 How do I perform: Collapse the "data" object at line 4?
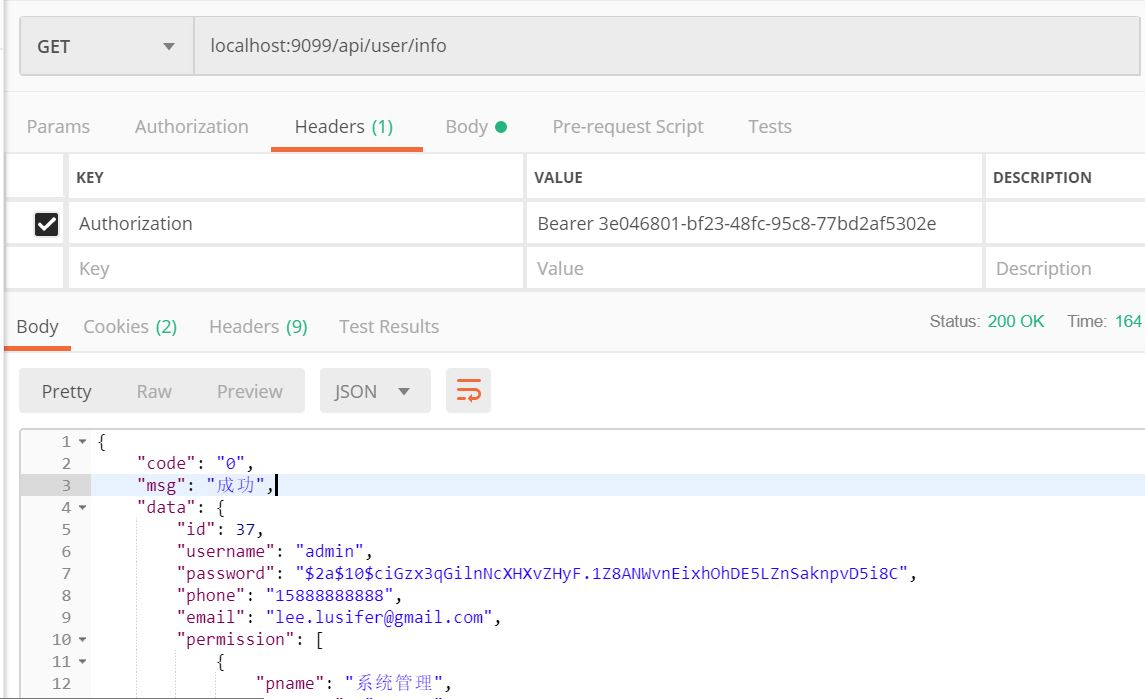(83, 508)
